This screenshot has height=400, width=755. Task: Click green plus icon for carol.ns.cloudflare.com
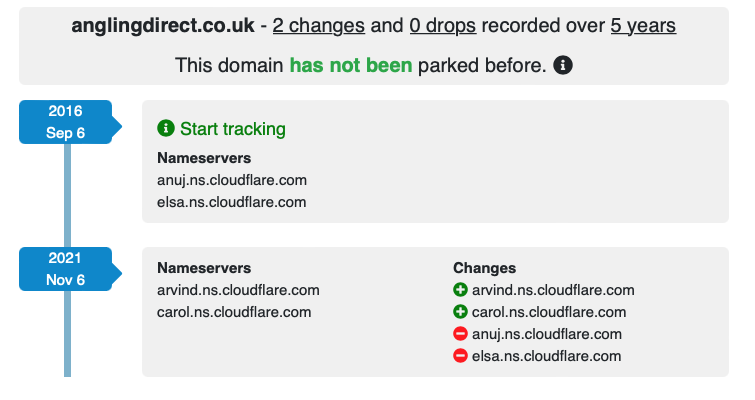[x=460, y=312]
